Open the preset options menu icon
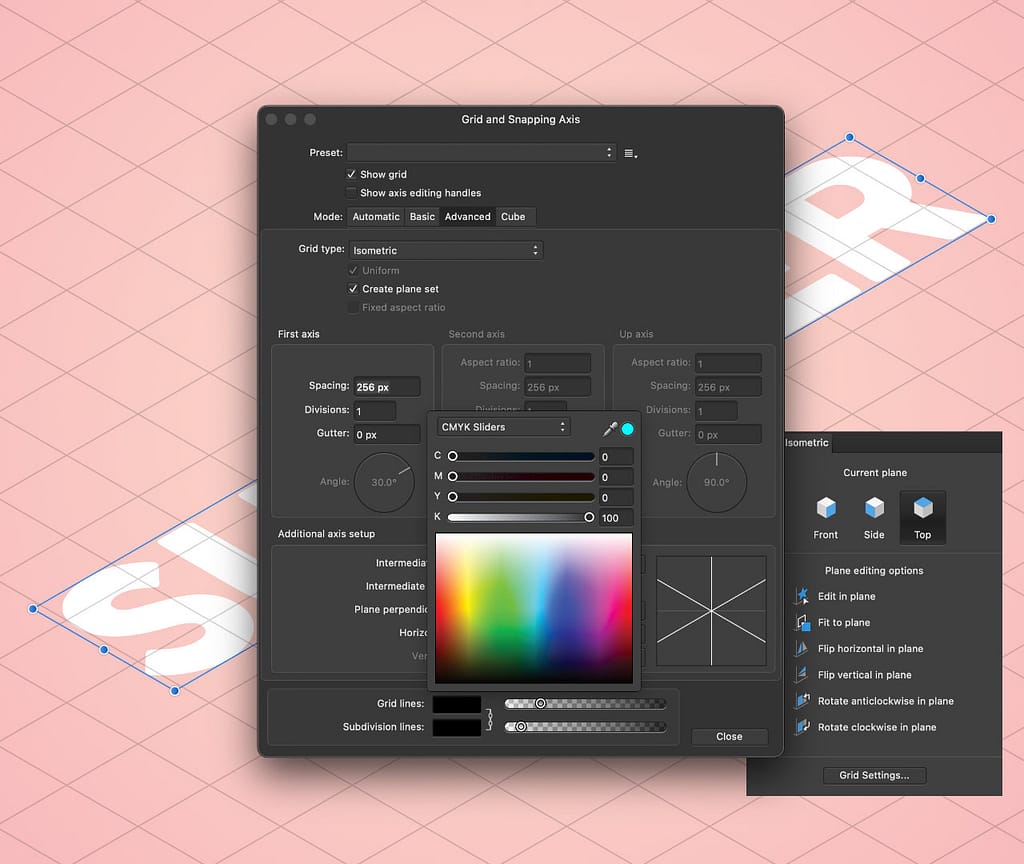This screenshot has height=864, width=1024. pos(630,153)
